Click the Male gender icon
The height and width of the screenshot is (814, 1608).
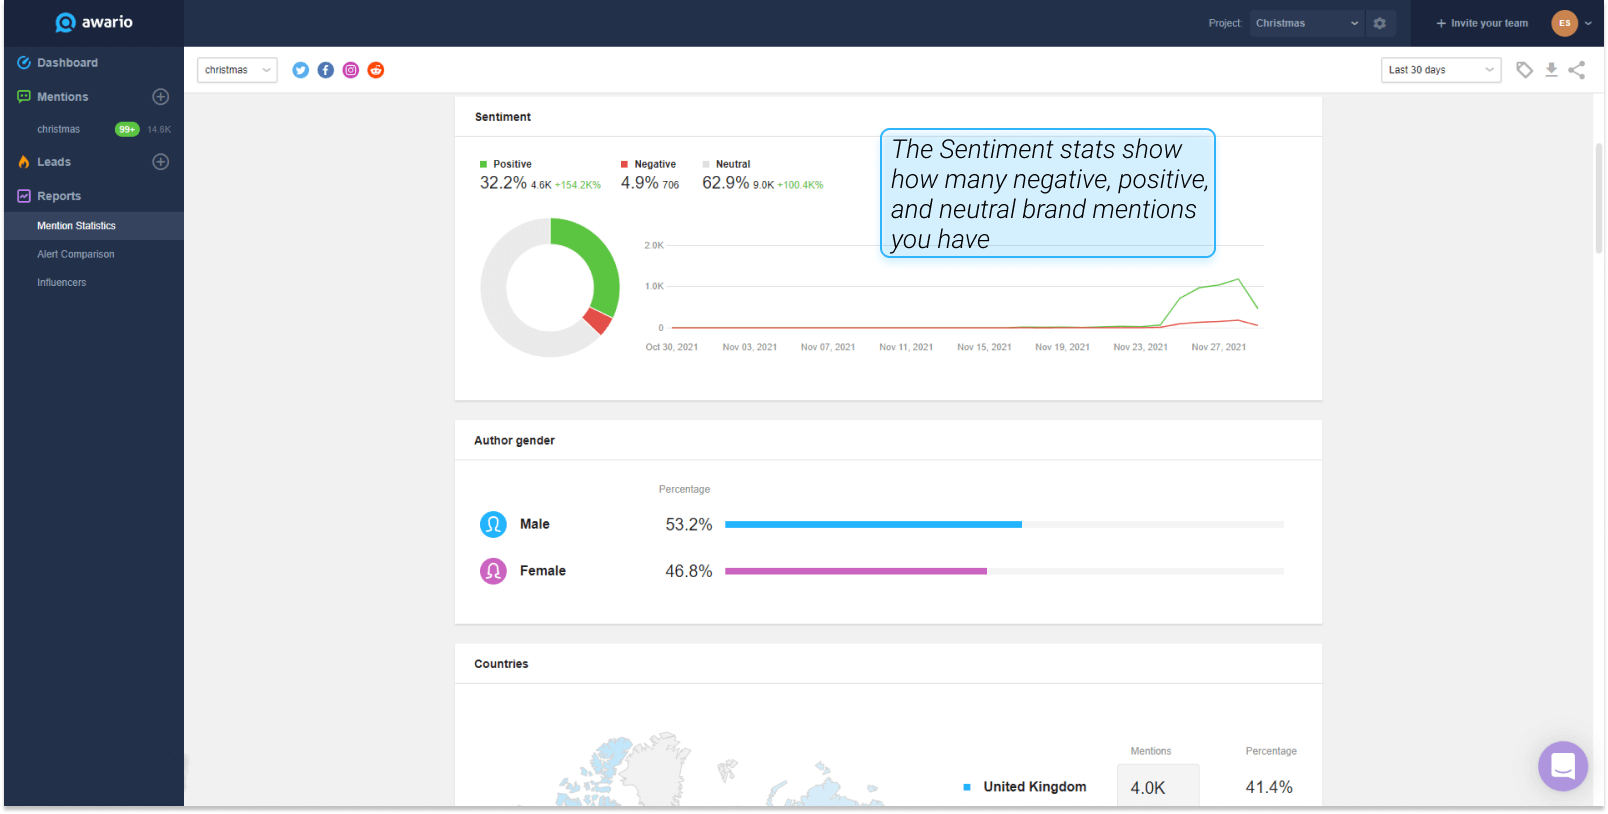pos(493,524)
